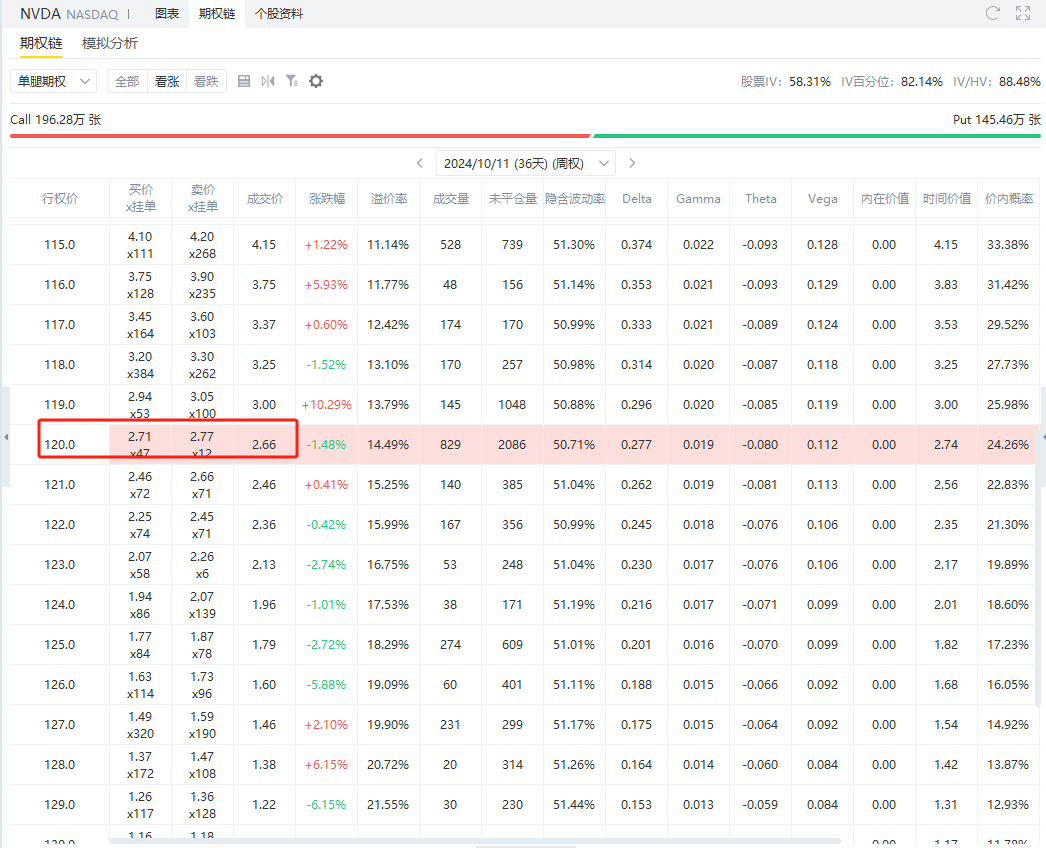This screenshot has height=848, width=1046.
Task: Sort by 溢价率 column header
Action: point(389,198)
